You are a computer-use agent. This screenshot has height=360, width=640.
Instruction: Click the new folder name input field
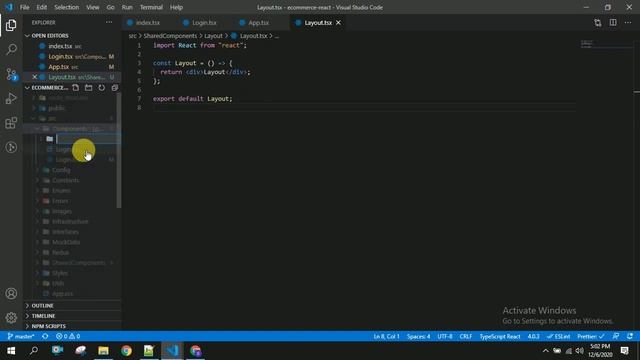pos(88,139)
